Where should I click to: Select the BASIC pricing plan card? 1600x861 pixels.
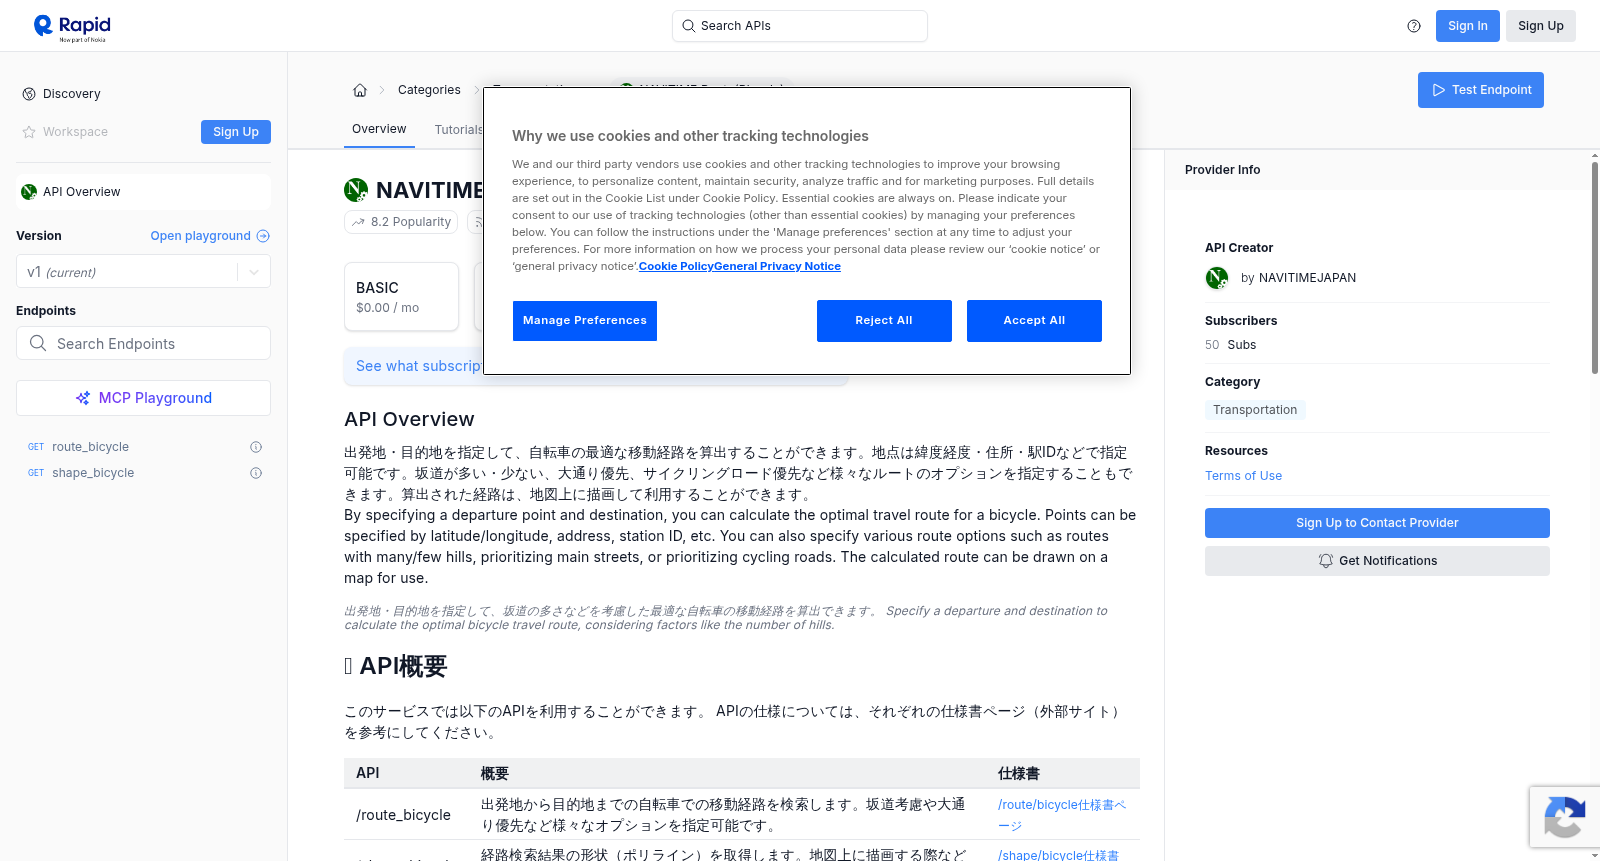401,297
